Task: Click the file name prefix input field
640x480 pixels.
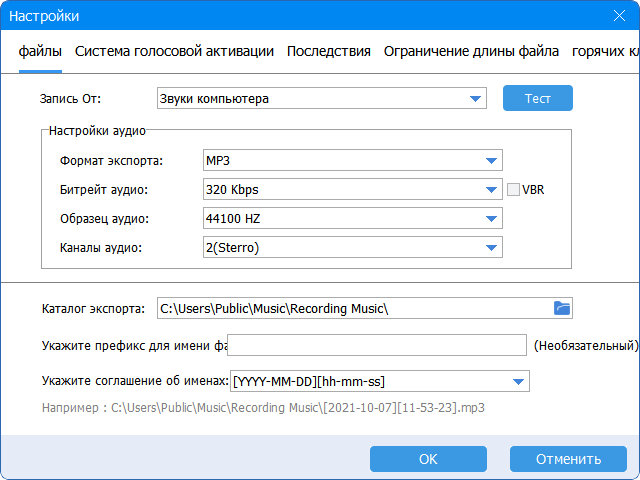Action: click(x=377, y=345)
